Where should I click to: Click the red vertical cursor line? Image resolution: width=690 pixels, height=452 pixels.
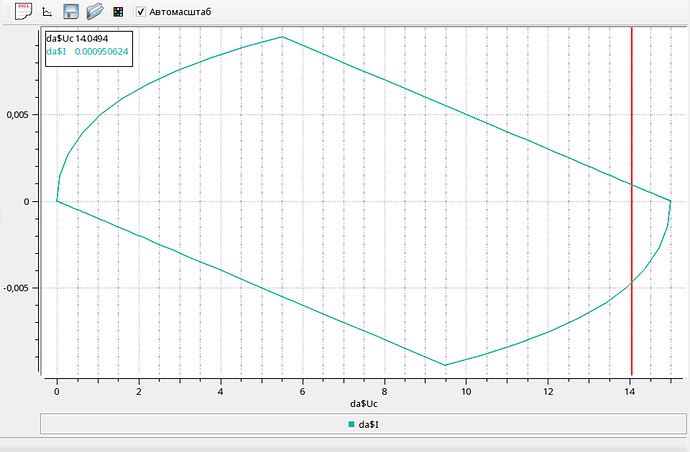[x=631, y=201]
